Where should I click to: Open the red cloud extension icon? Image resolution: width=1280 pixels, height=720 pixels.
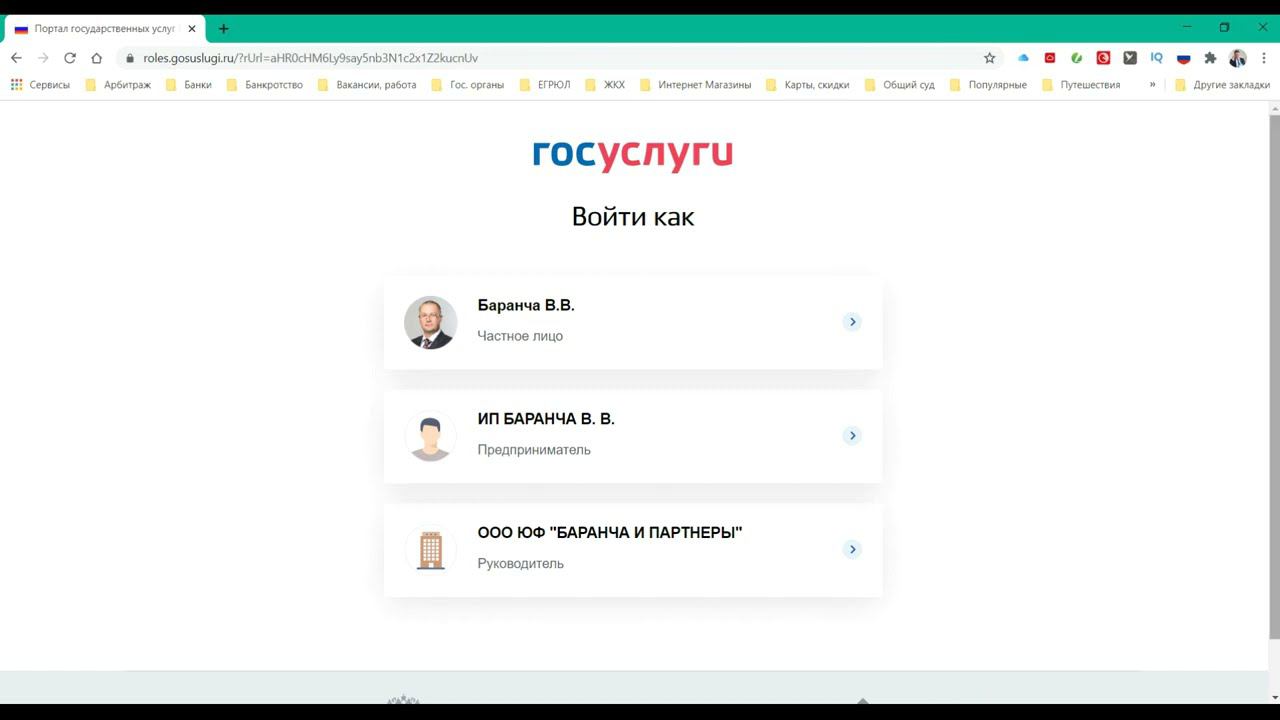(1050, 58)
